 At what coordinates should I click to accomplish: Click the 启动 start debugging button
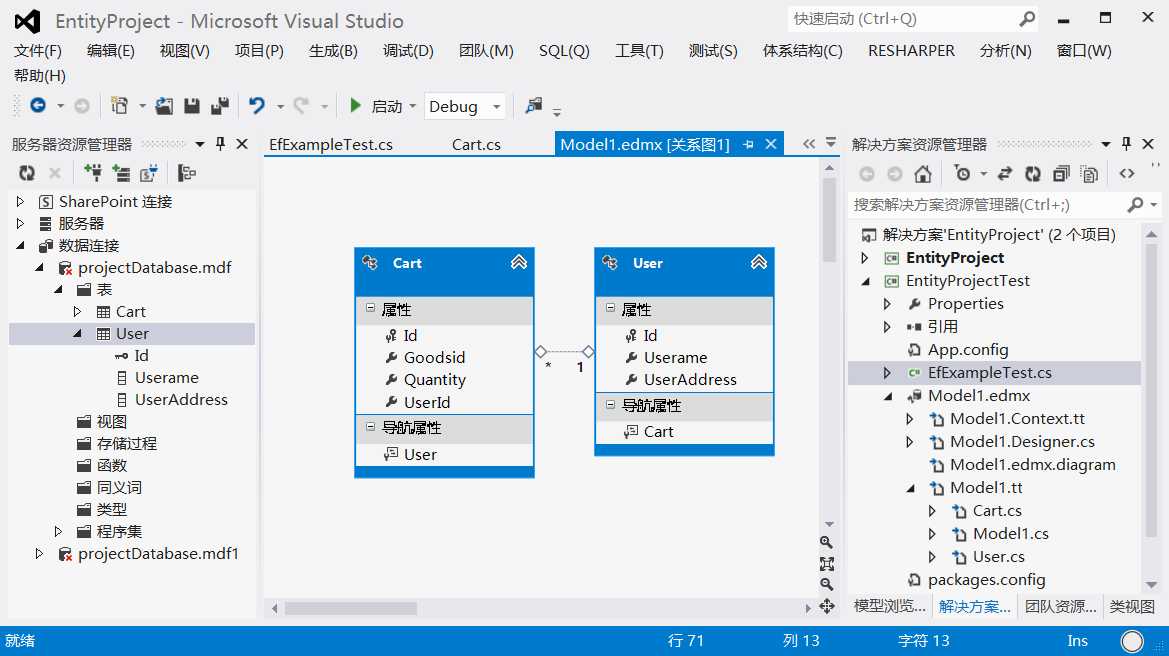(x=377, y=107)
